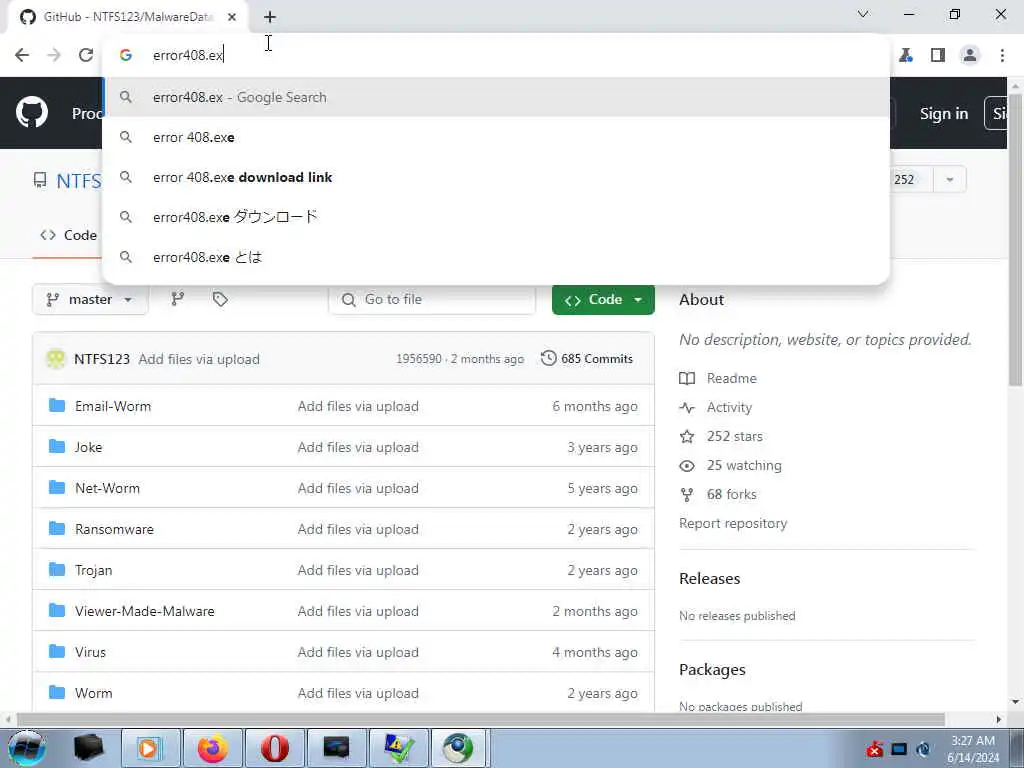Viewport: 1024px width, 768px height.
Task: Choose 'error408.exe とは' suggestion
Action: tap(496, 257)
